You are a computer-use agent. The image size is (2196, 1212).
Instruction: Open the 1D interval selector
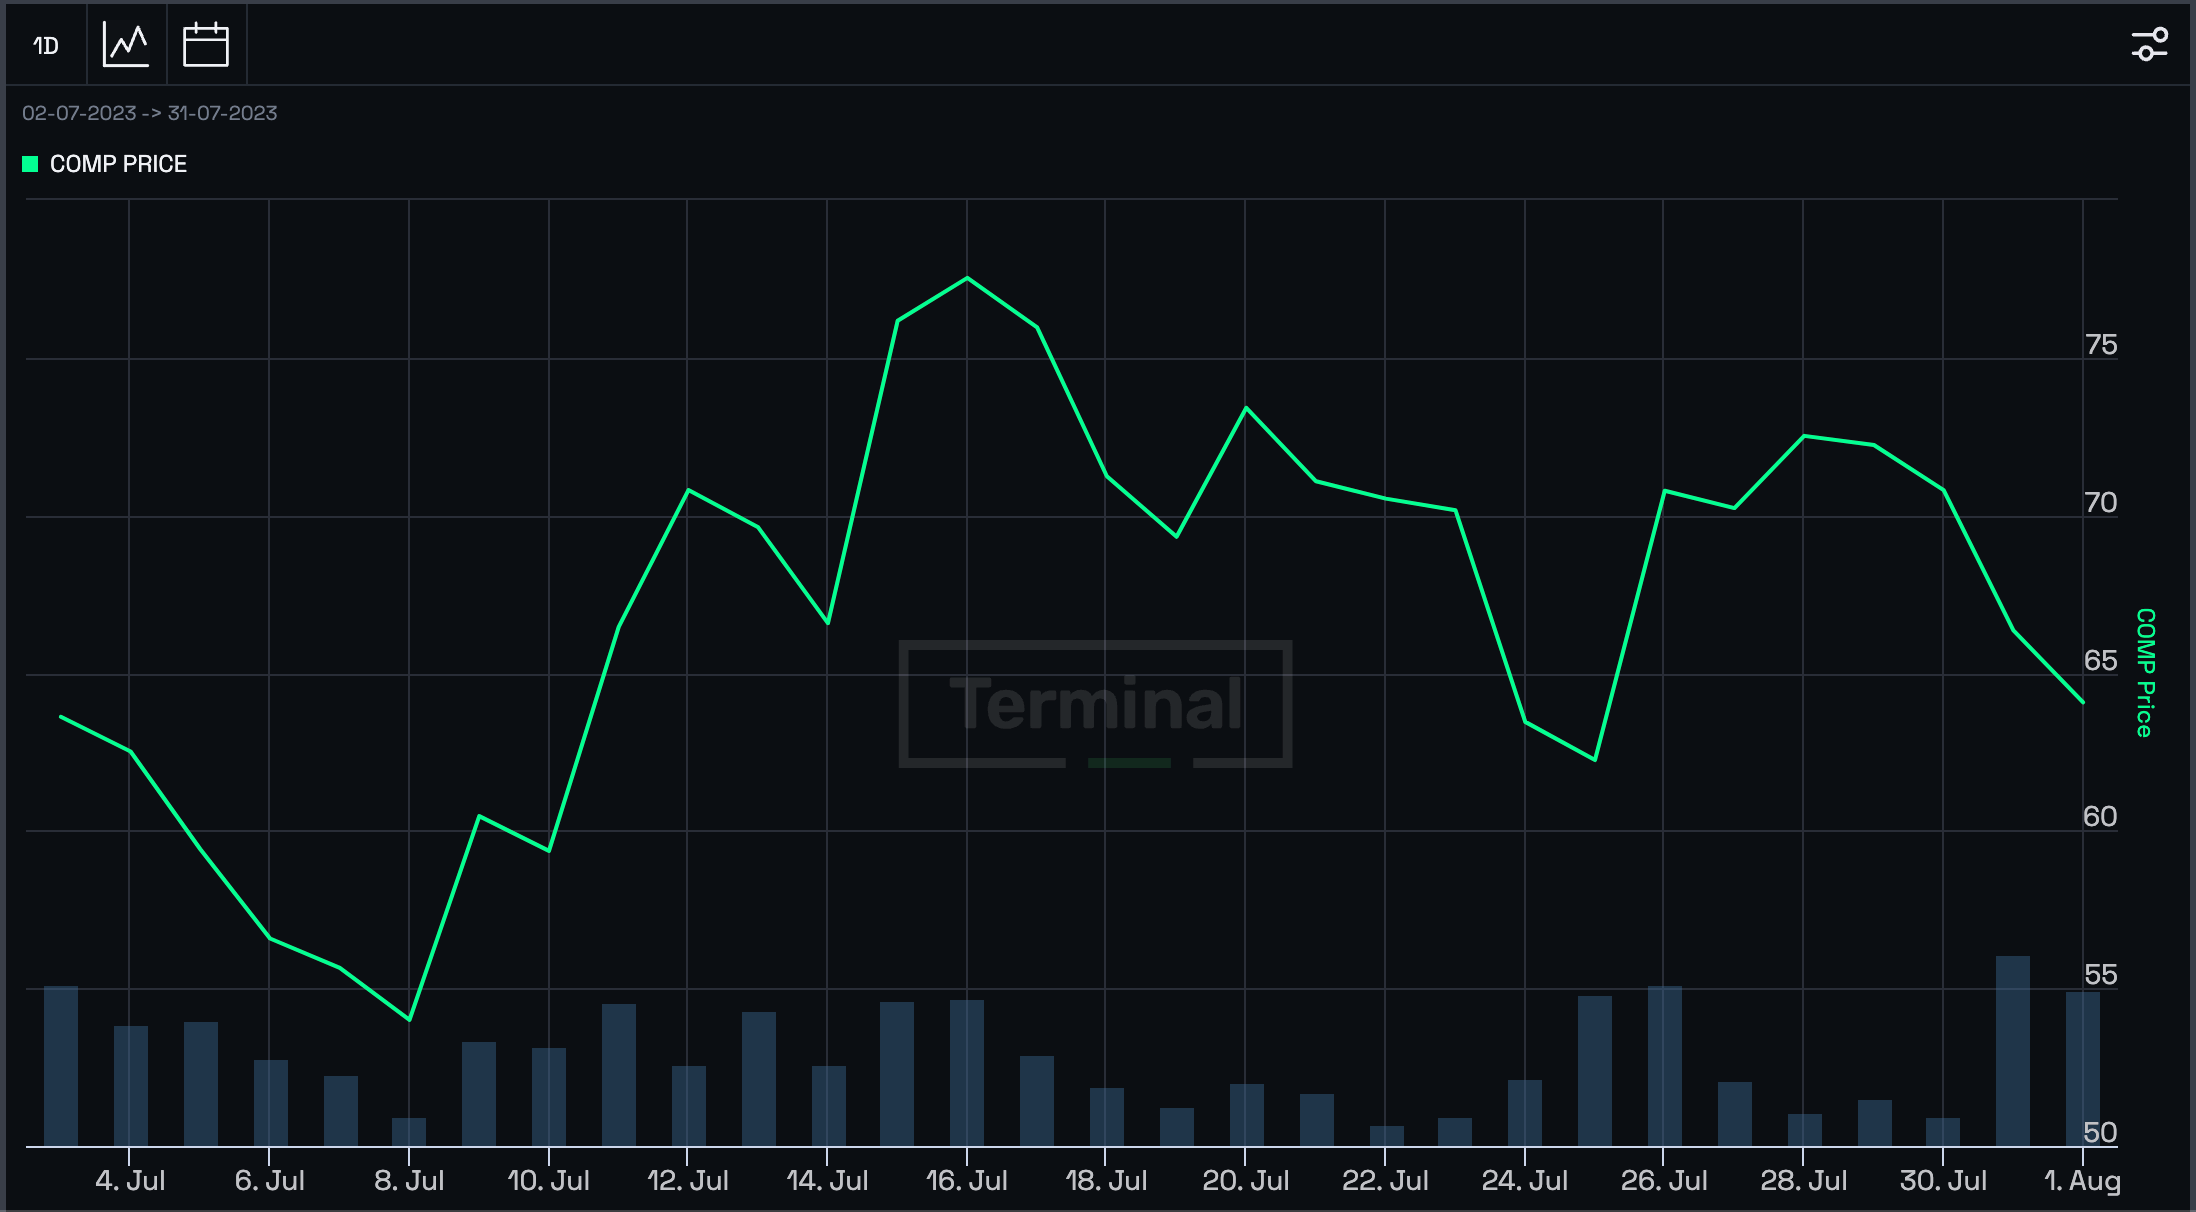[46, 45]
